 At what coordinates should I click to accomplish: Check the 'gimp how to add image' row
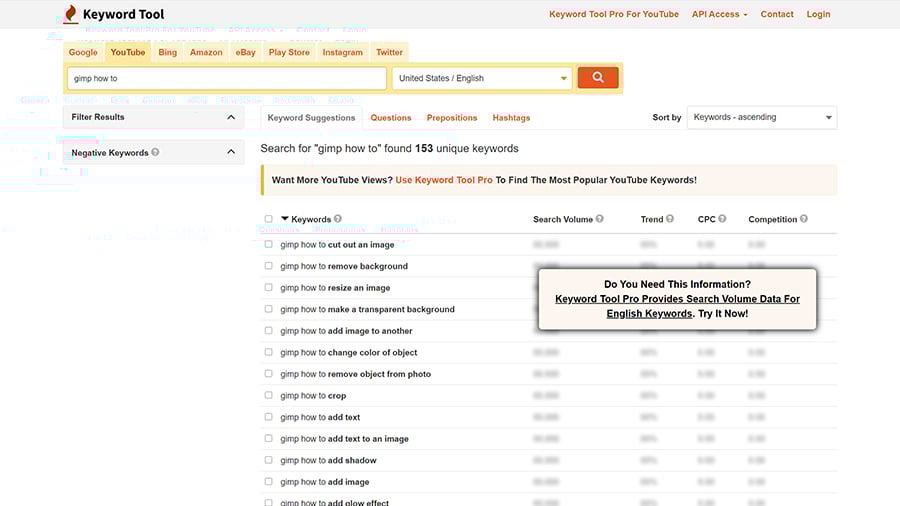[269, 481]
